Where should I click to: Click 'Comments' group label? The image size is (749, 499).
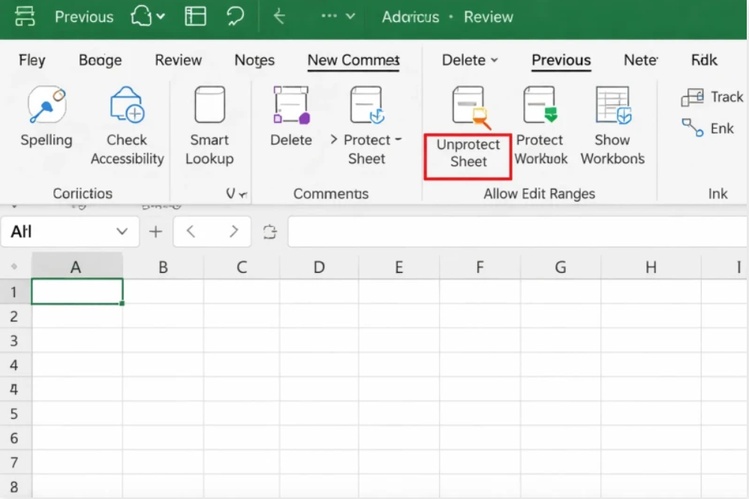331,193
